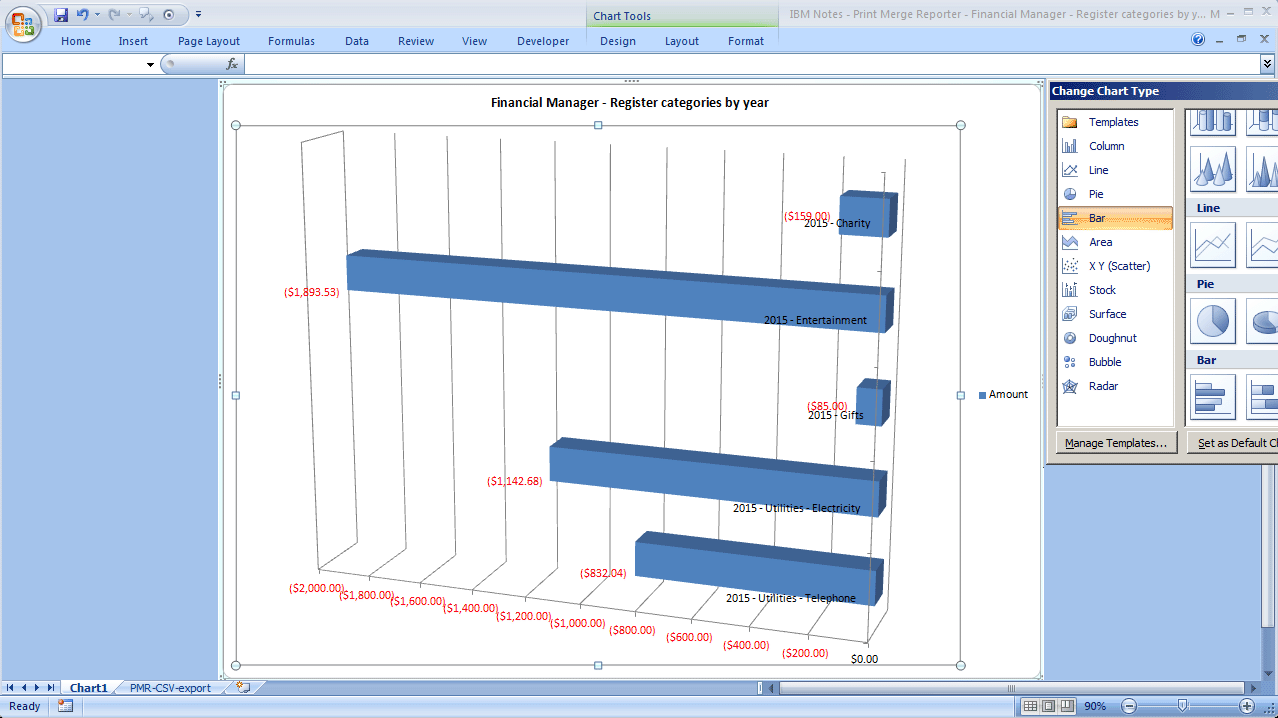
Task: Click the Insert Function fx icon
Action: coord(232,64)
